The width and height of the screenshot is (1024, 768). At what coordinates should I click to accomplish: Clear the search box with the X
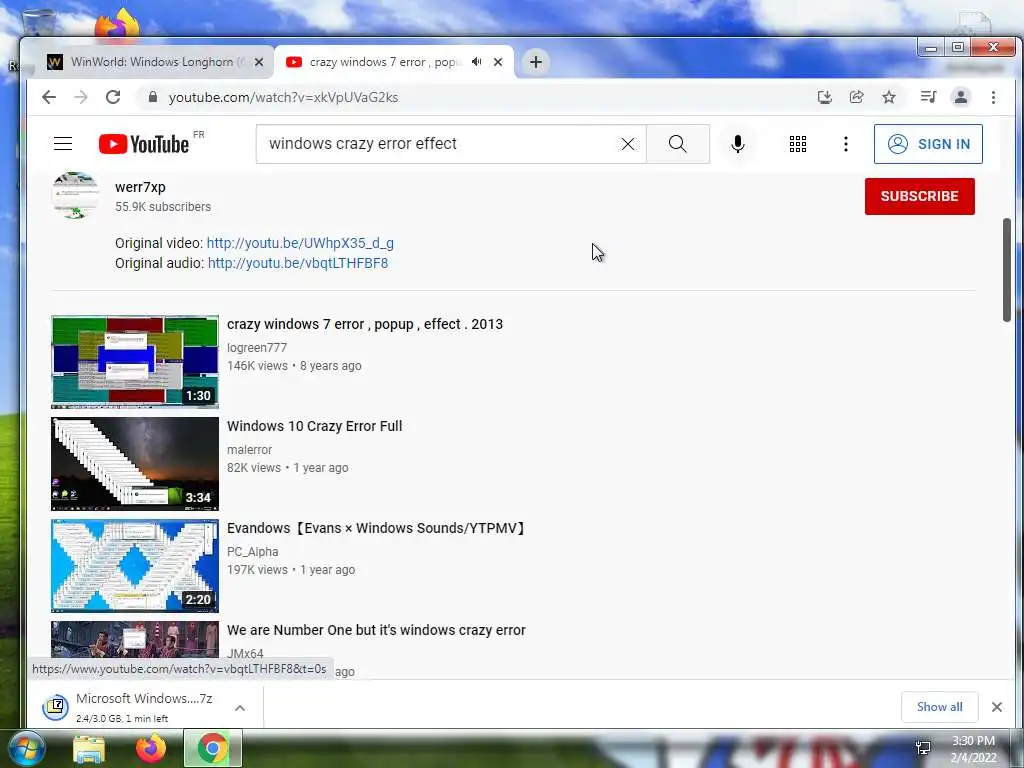click(x=628, y=144)
